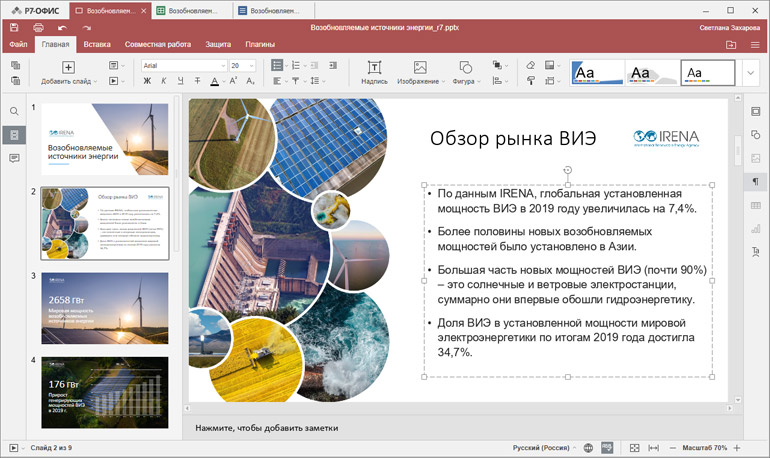Toggle underline formatting (Ч) in toolbar
The image size is (770, 458).
click(x=180, y=81)
